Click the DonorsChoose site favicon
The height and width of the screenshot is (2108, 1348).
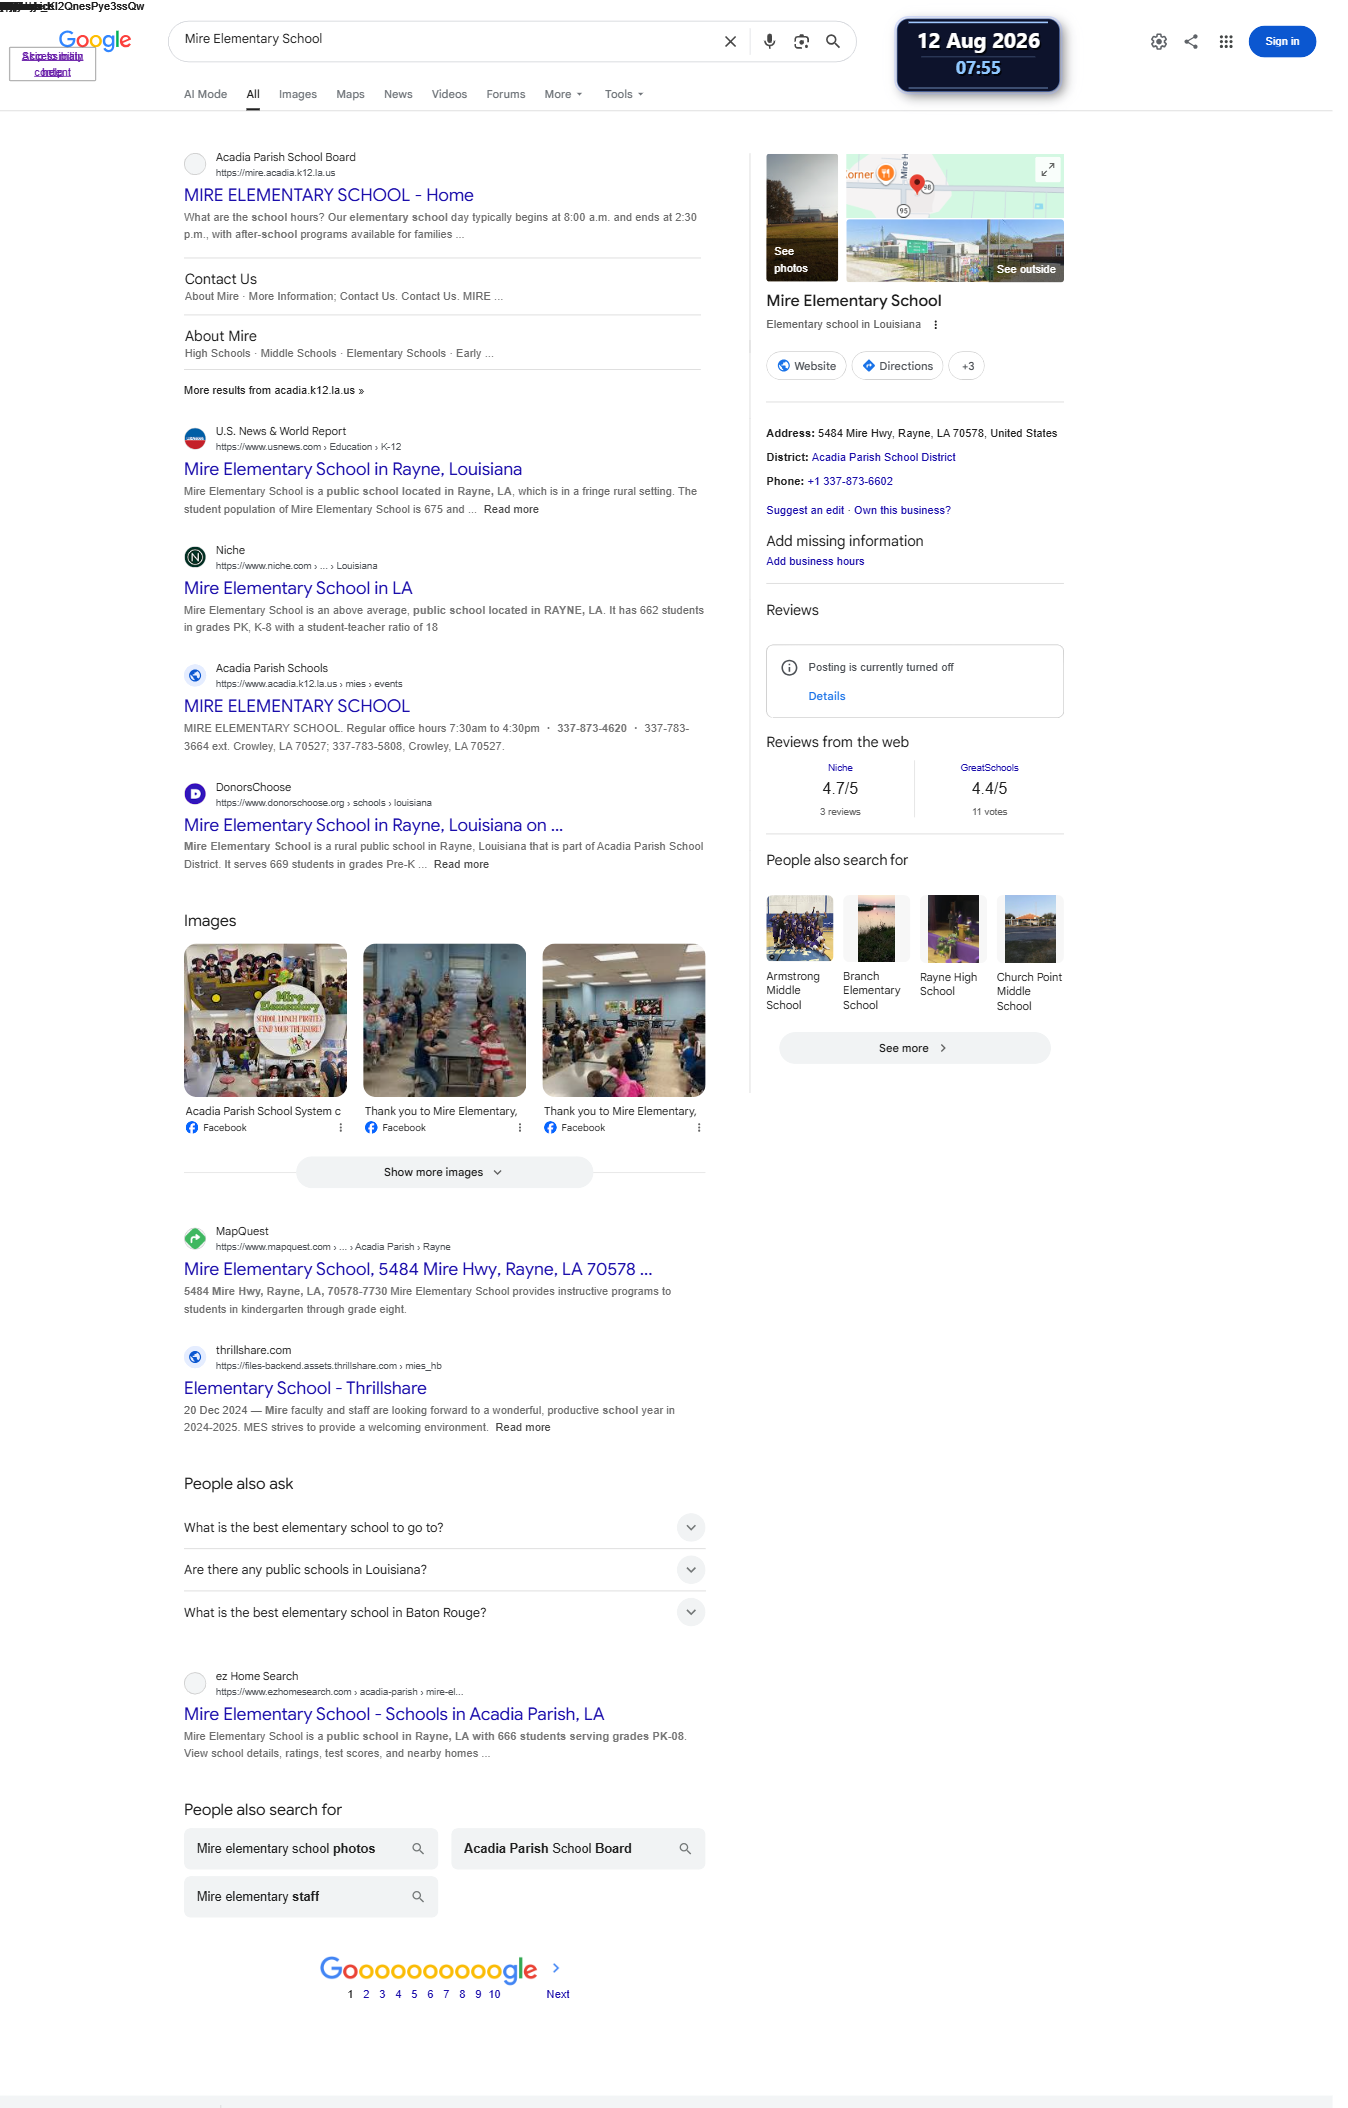[195, 794]
